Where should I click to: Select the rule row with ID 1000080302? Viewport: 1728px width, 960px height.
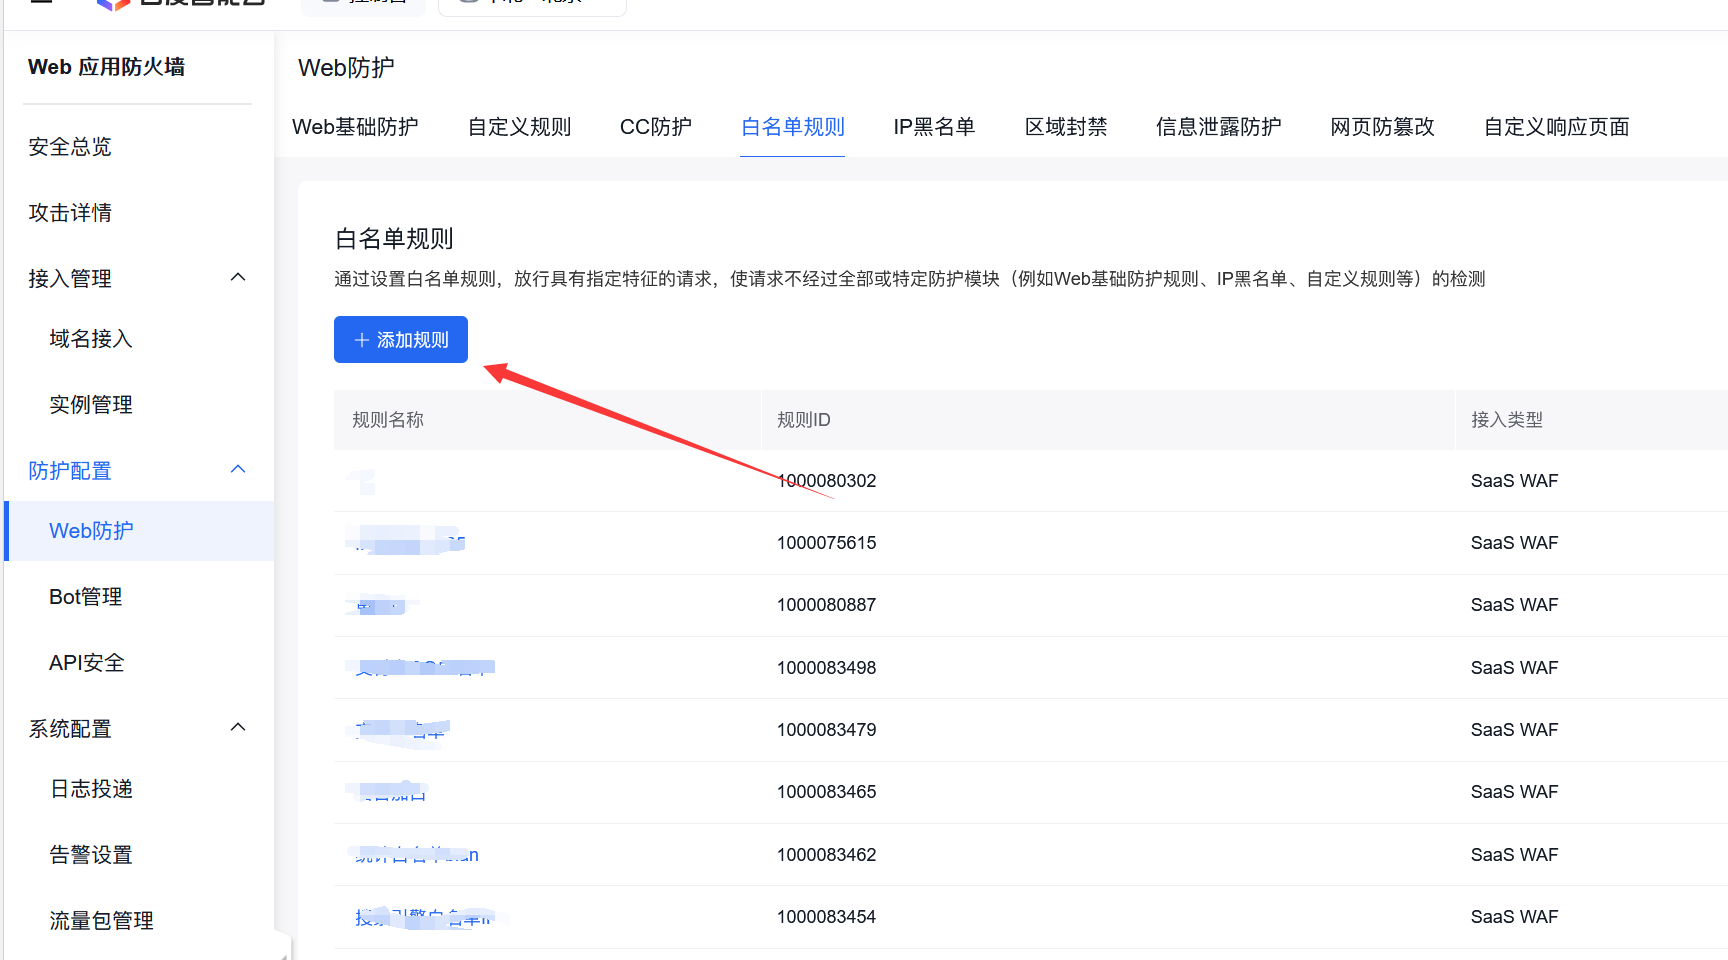click(x=826, y=480)
